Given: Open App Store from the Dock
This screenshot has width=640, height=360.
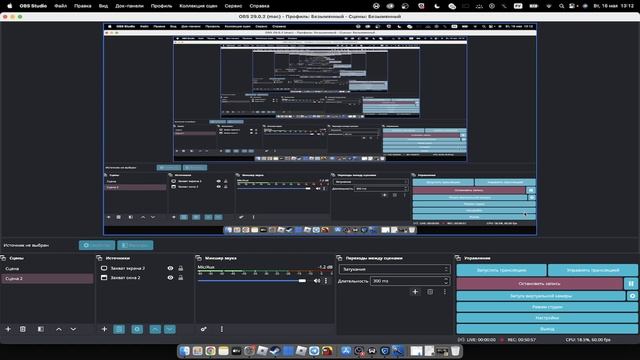Looking at the screenshot, I should coord(346,351).
